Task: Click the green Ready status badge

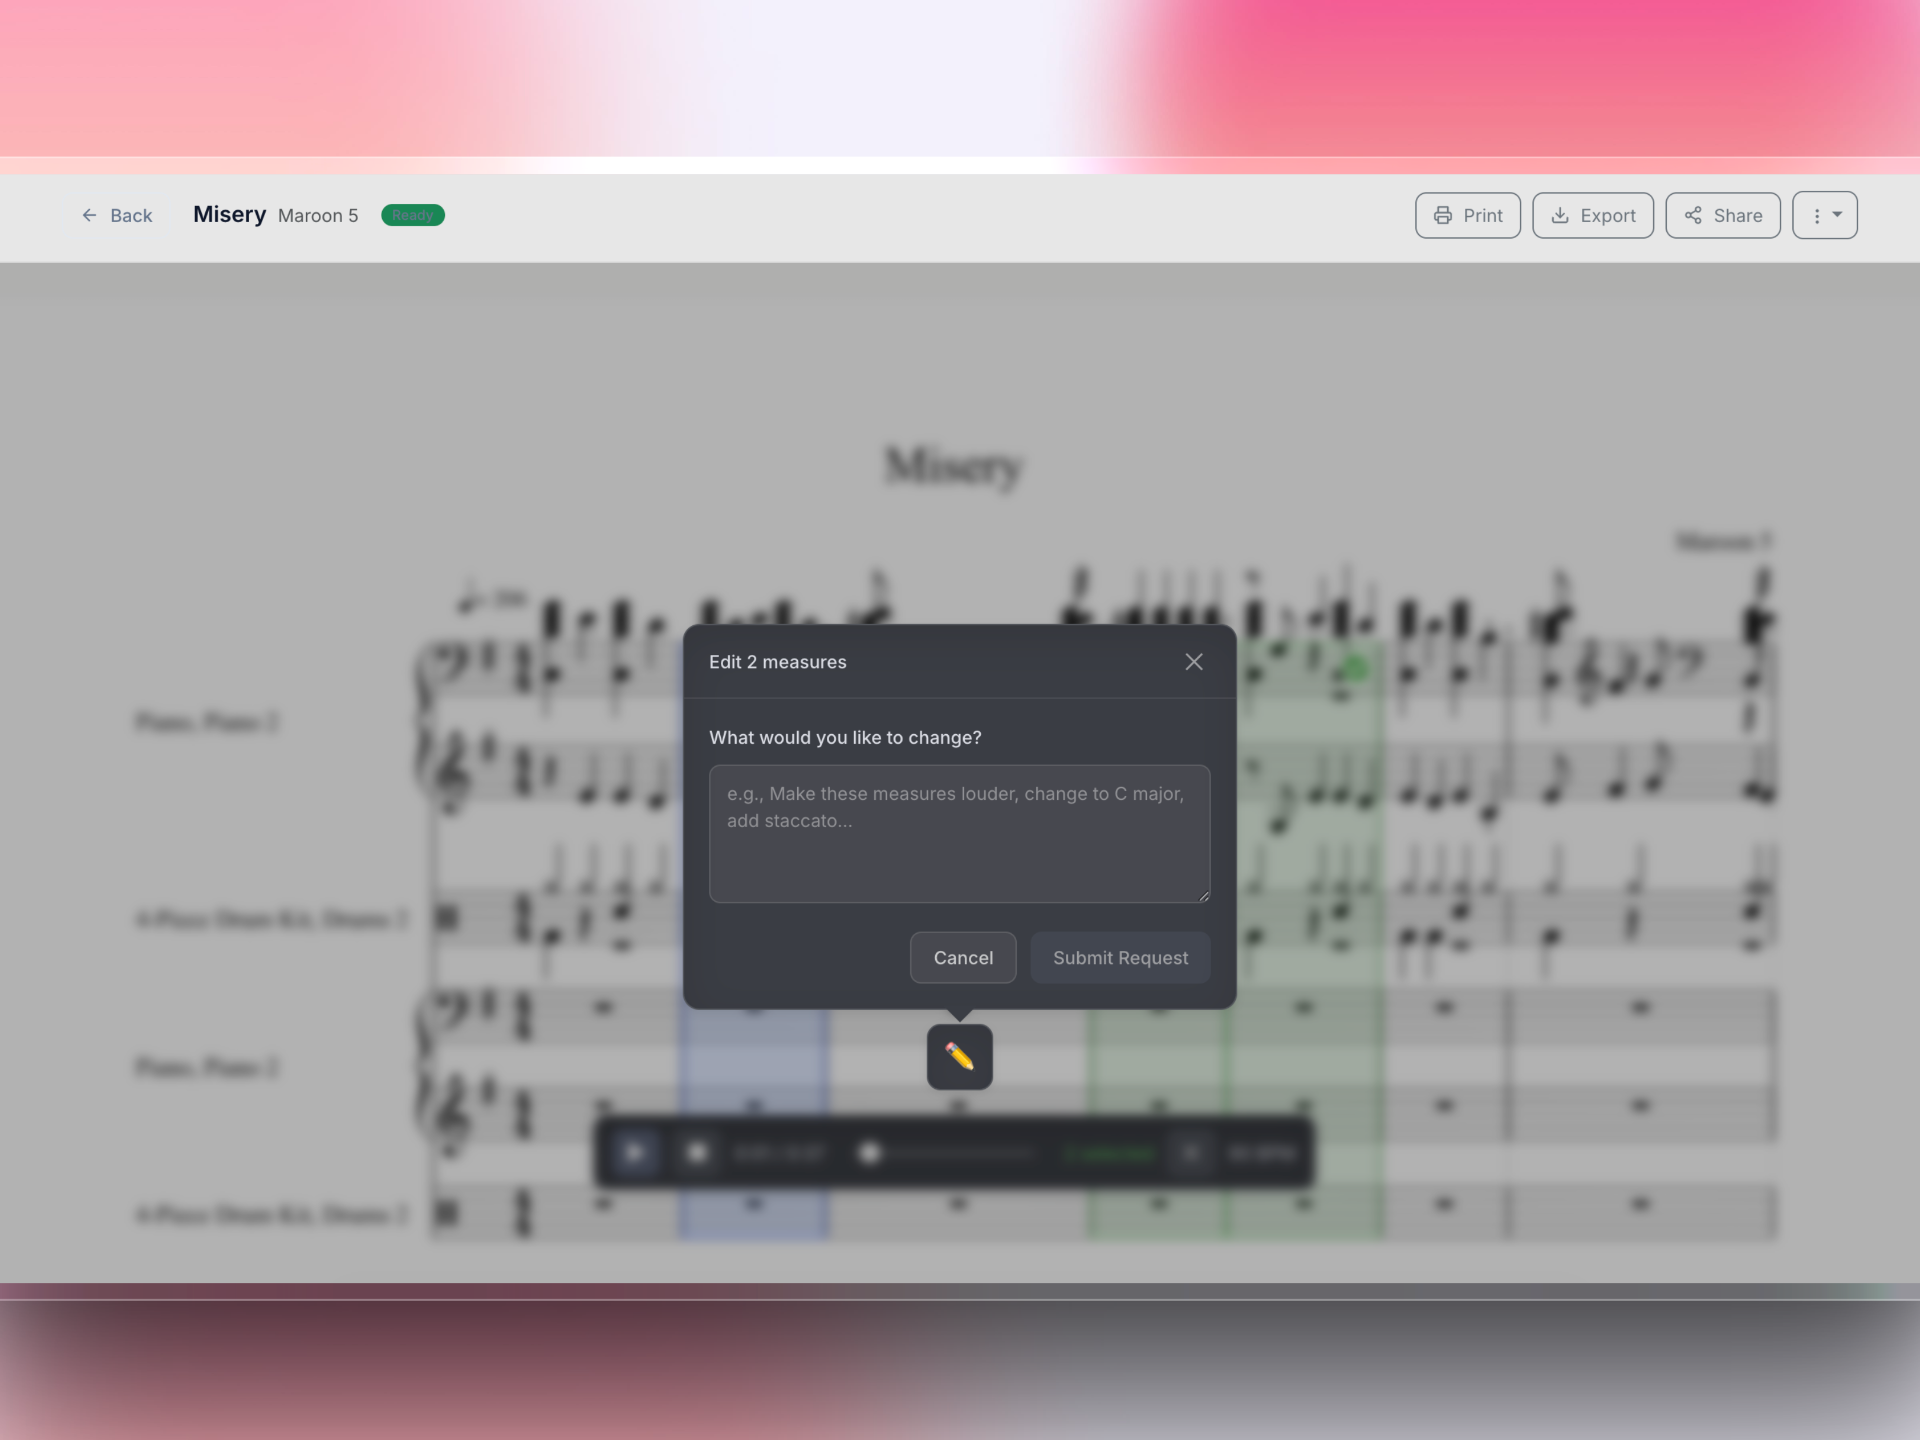Action: [412, 215]
